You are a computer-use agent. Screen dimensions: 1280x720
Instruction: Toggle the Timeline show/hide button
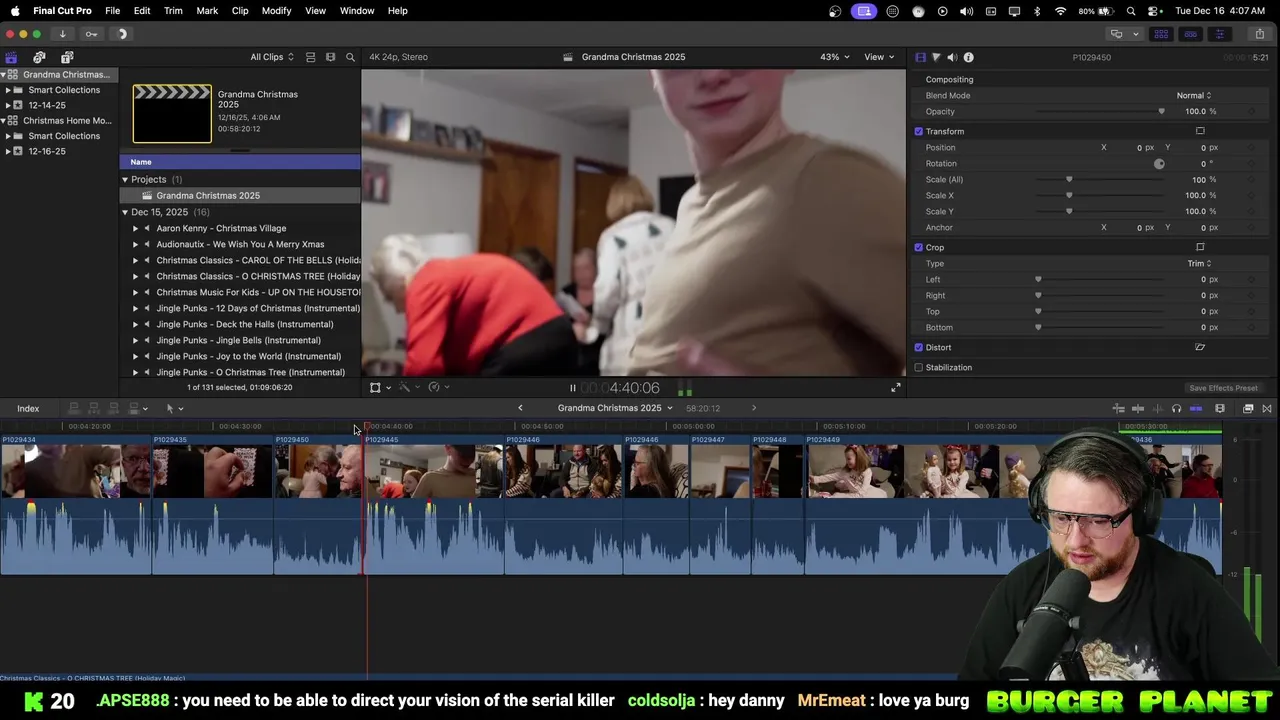(x=1190, y=34)
